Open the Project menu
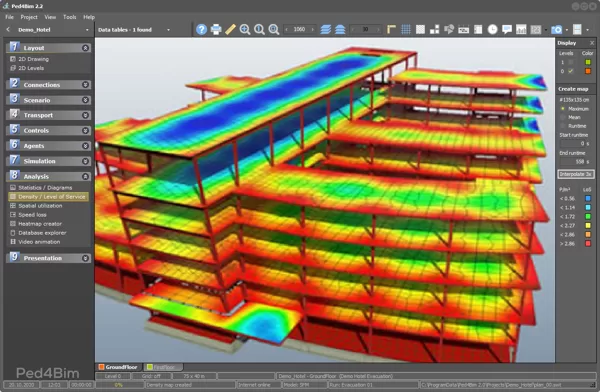The image size is (600, 392). [x=29, y=17]
